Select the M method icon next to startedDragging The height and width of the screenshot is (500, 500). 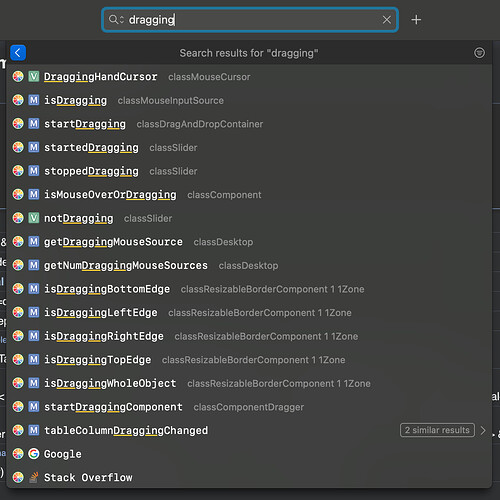pyautogui.click(x=34, y=147)
